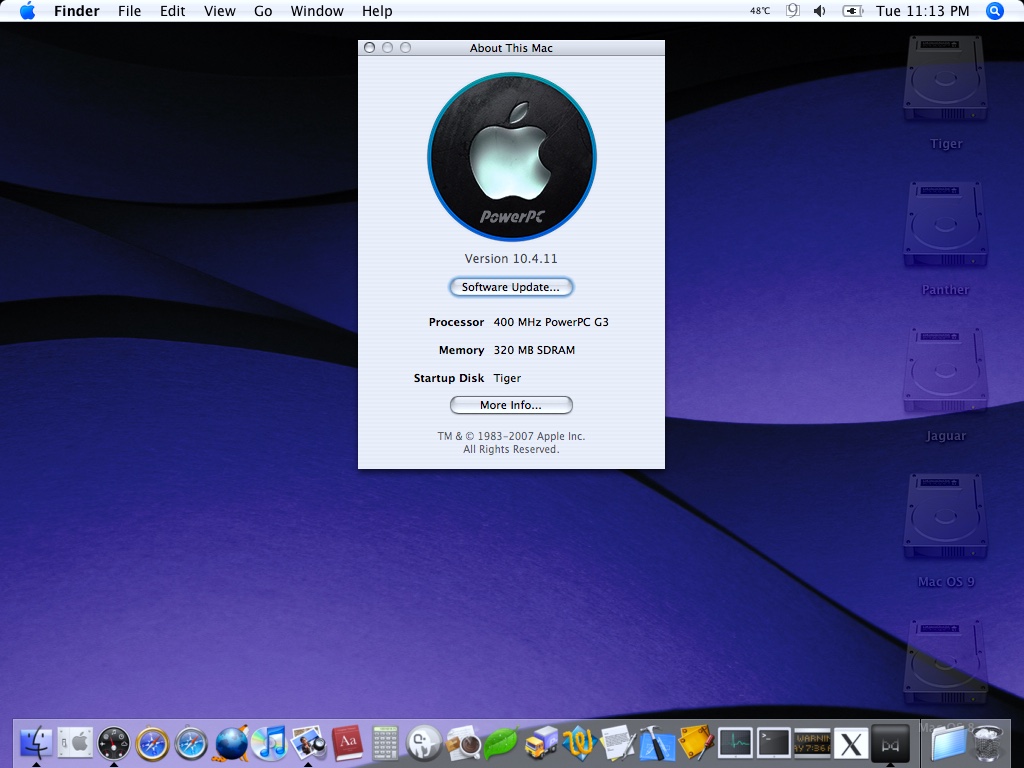Open the Trash in the Dock
Viewport: 1024px width, 768px height.
pyautogui.click(x=987, y=743)
